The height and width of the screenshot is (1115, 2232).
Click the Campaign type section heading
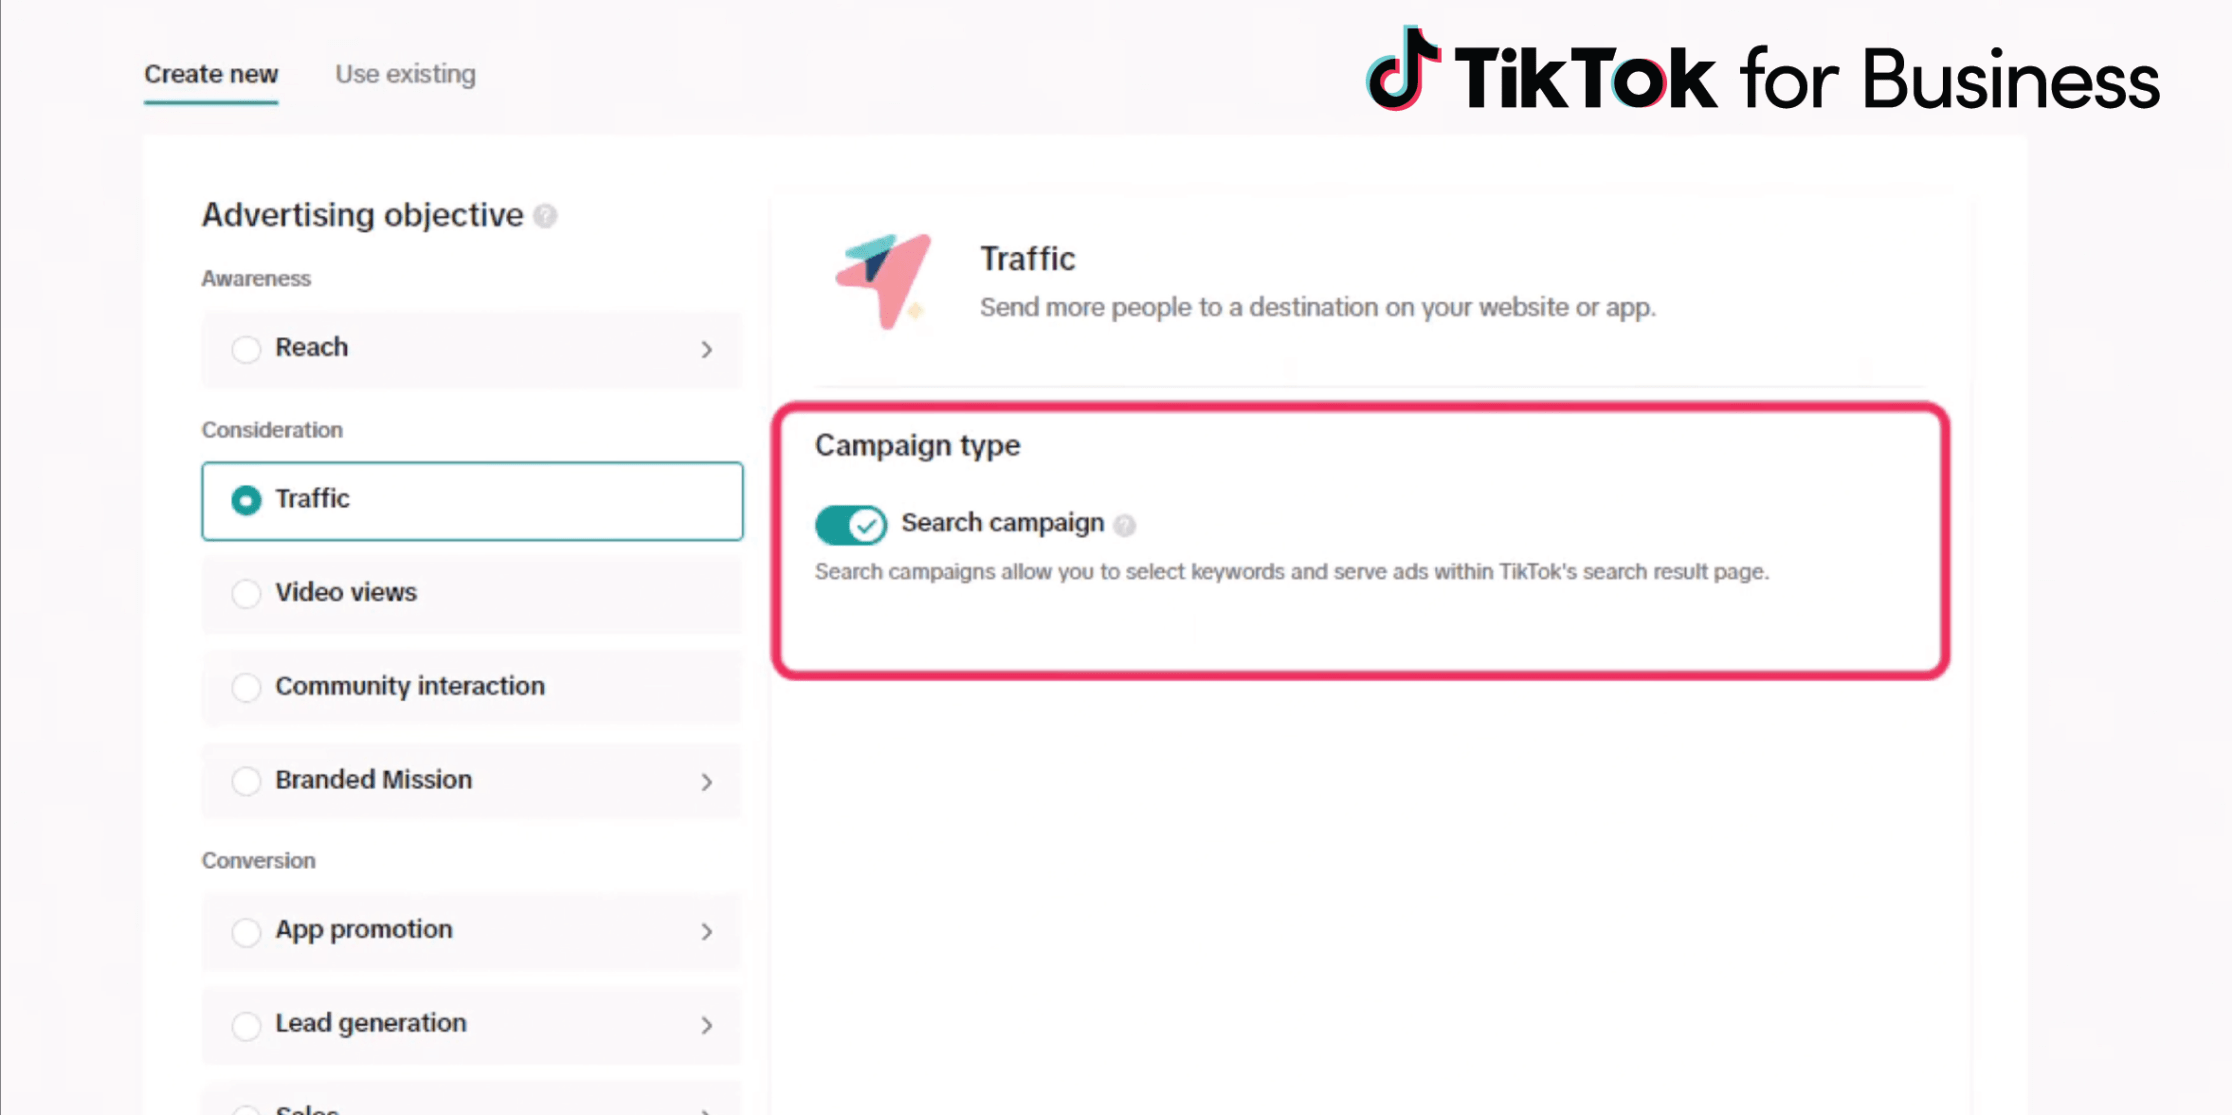click(917, 445)
